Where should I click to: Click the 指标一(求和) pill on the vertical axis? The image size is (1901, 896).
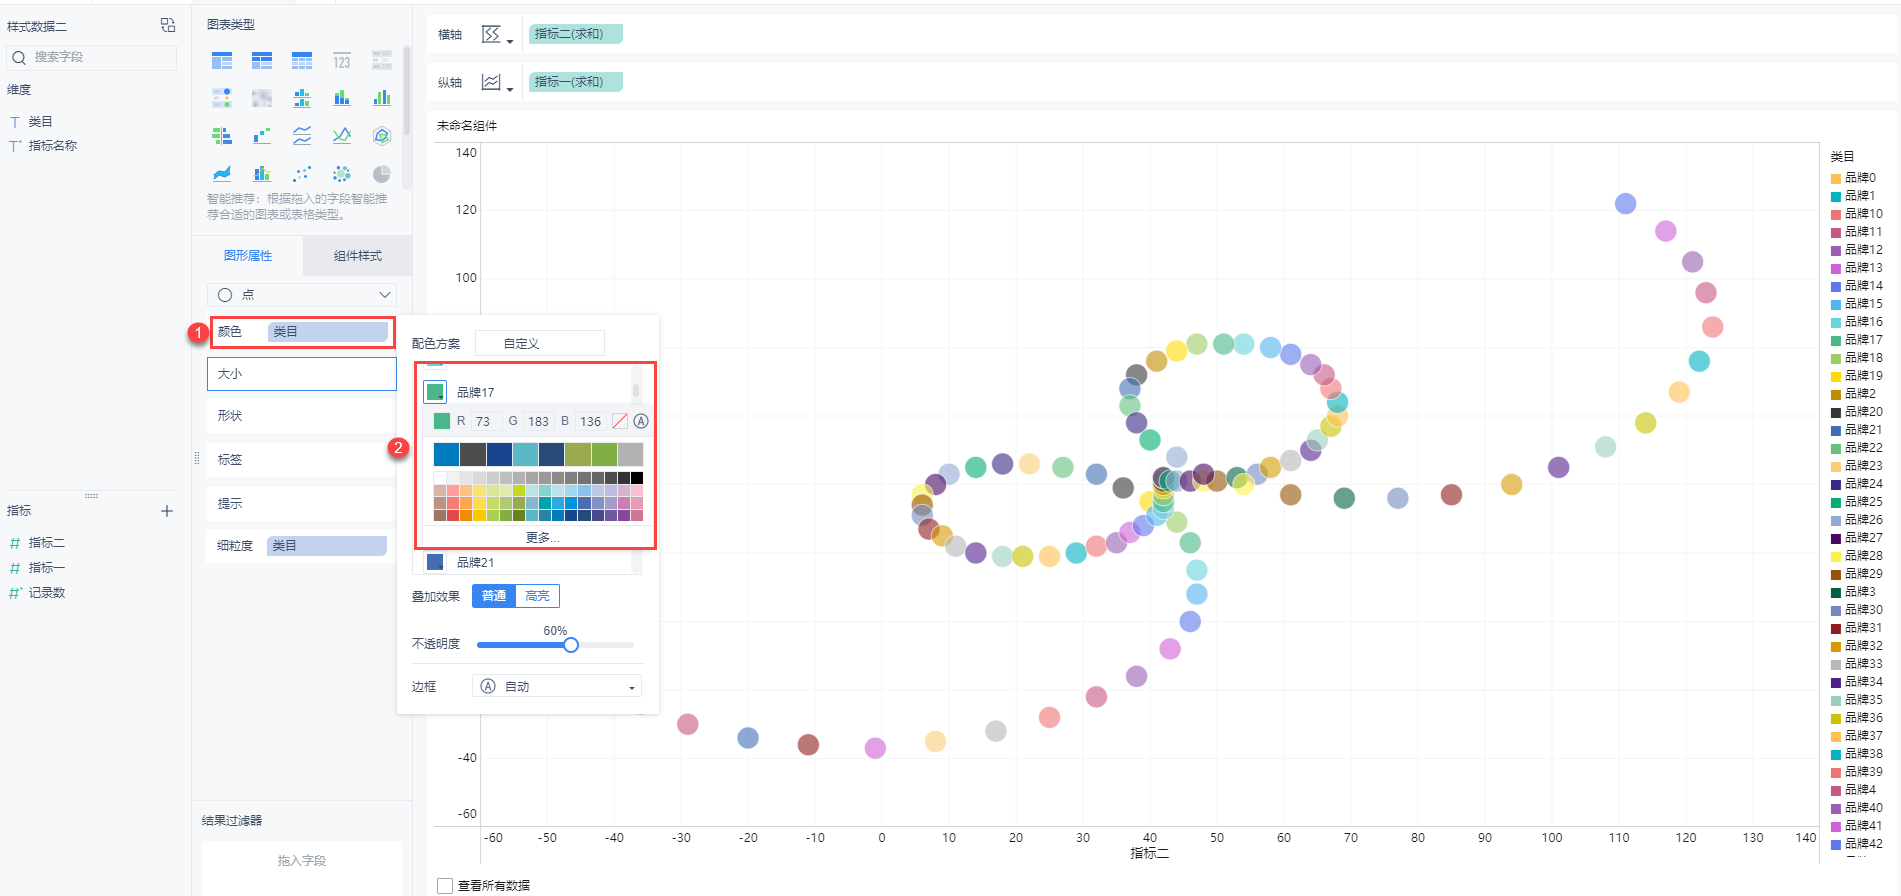pyautogui.click(x=575, y=82)
